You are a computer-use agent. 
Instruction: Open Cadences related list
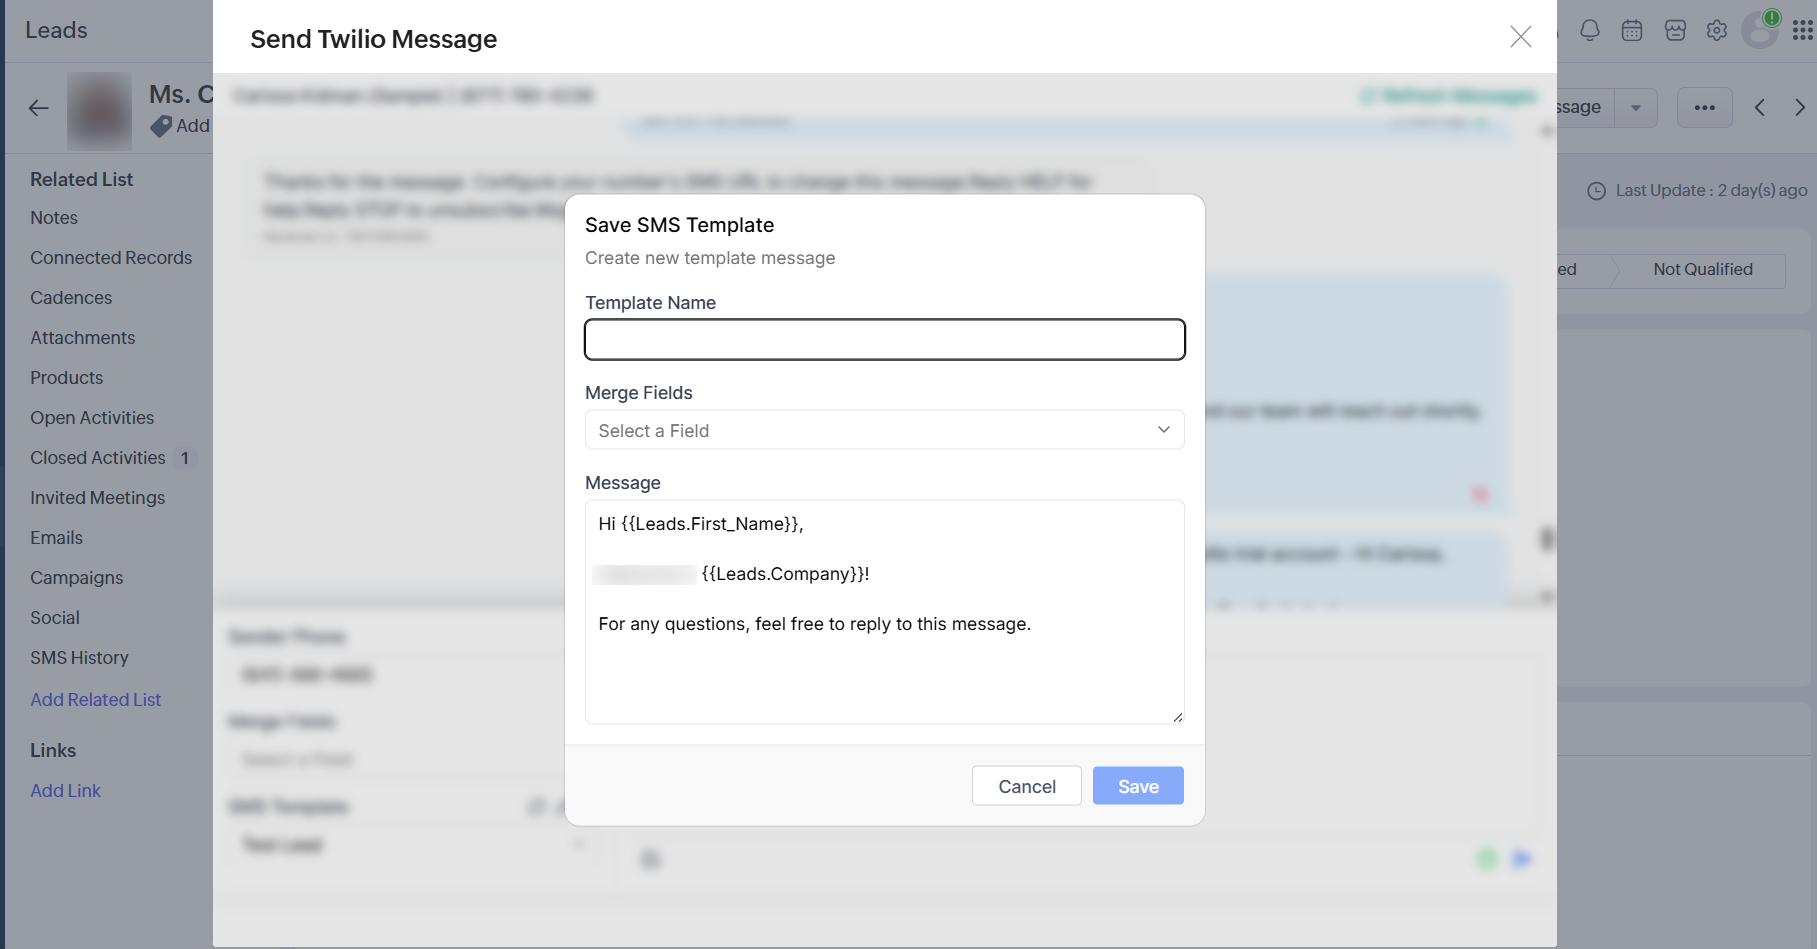click(x=71, y=298)
